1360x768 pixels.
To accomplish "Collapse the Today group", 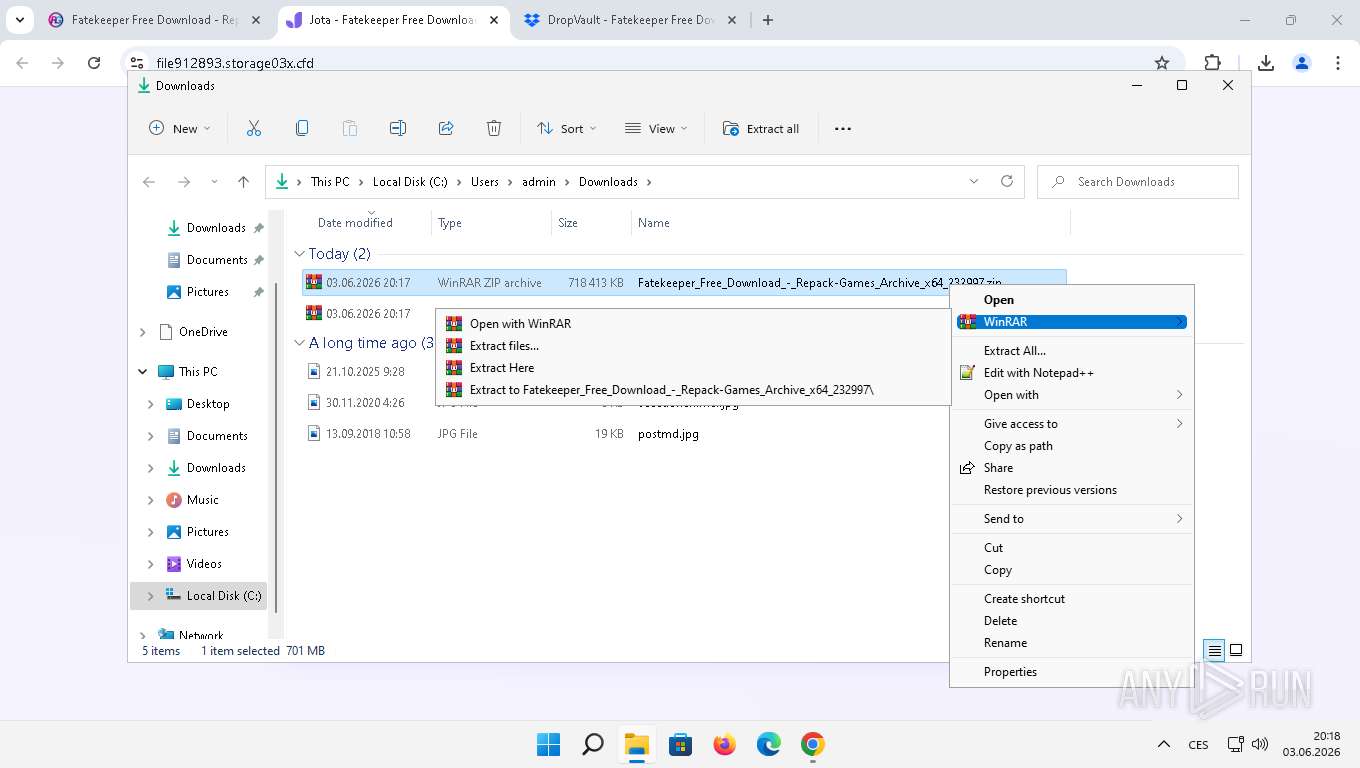I will pyautogui.click(x=299, y=254).
